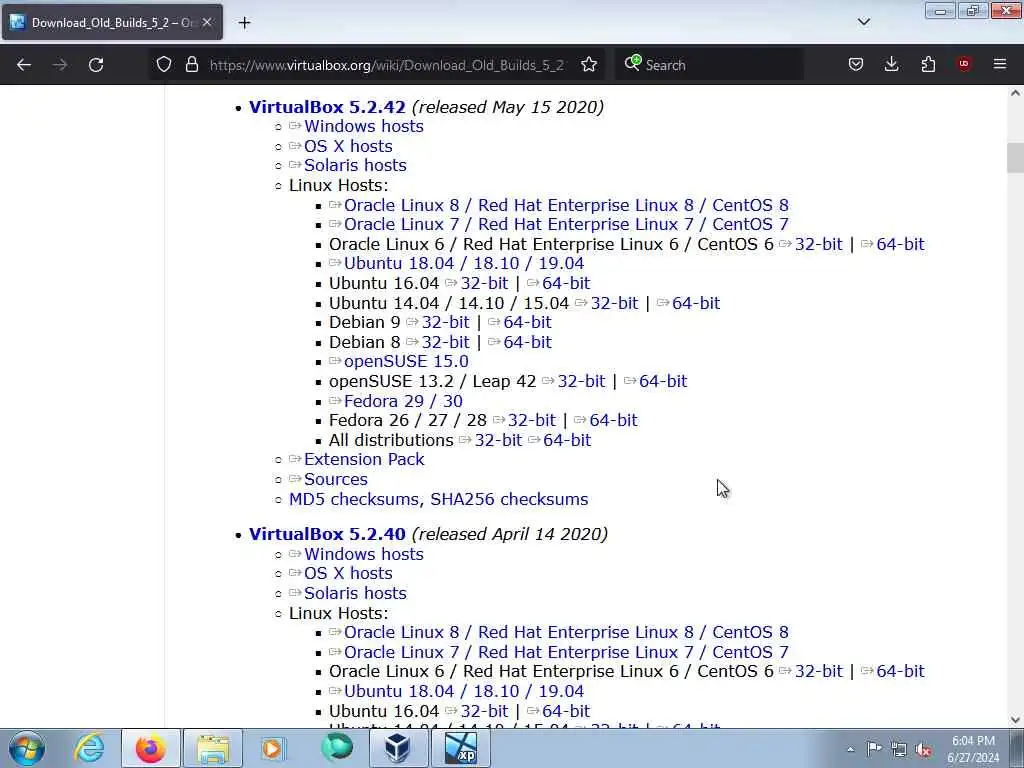1024x768 pixels.
Task: Download All distributions 64-bit build
Action: coord(567,440)
